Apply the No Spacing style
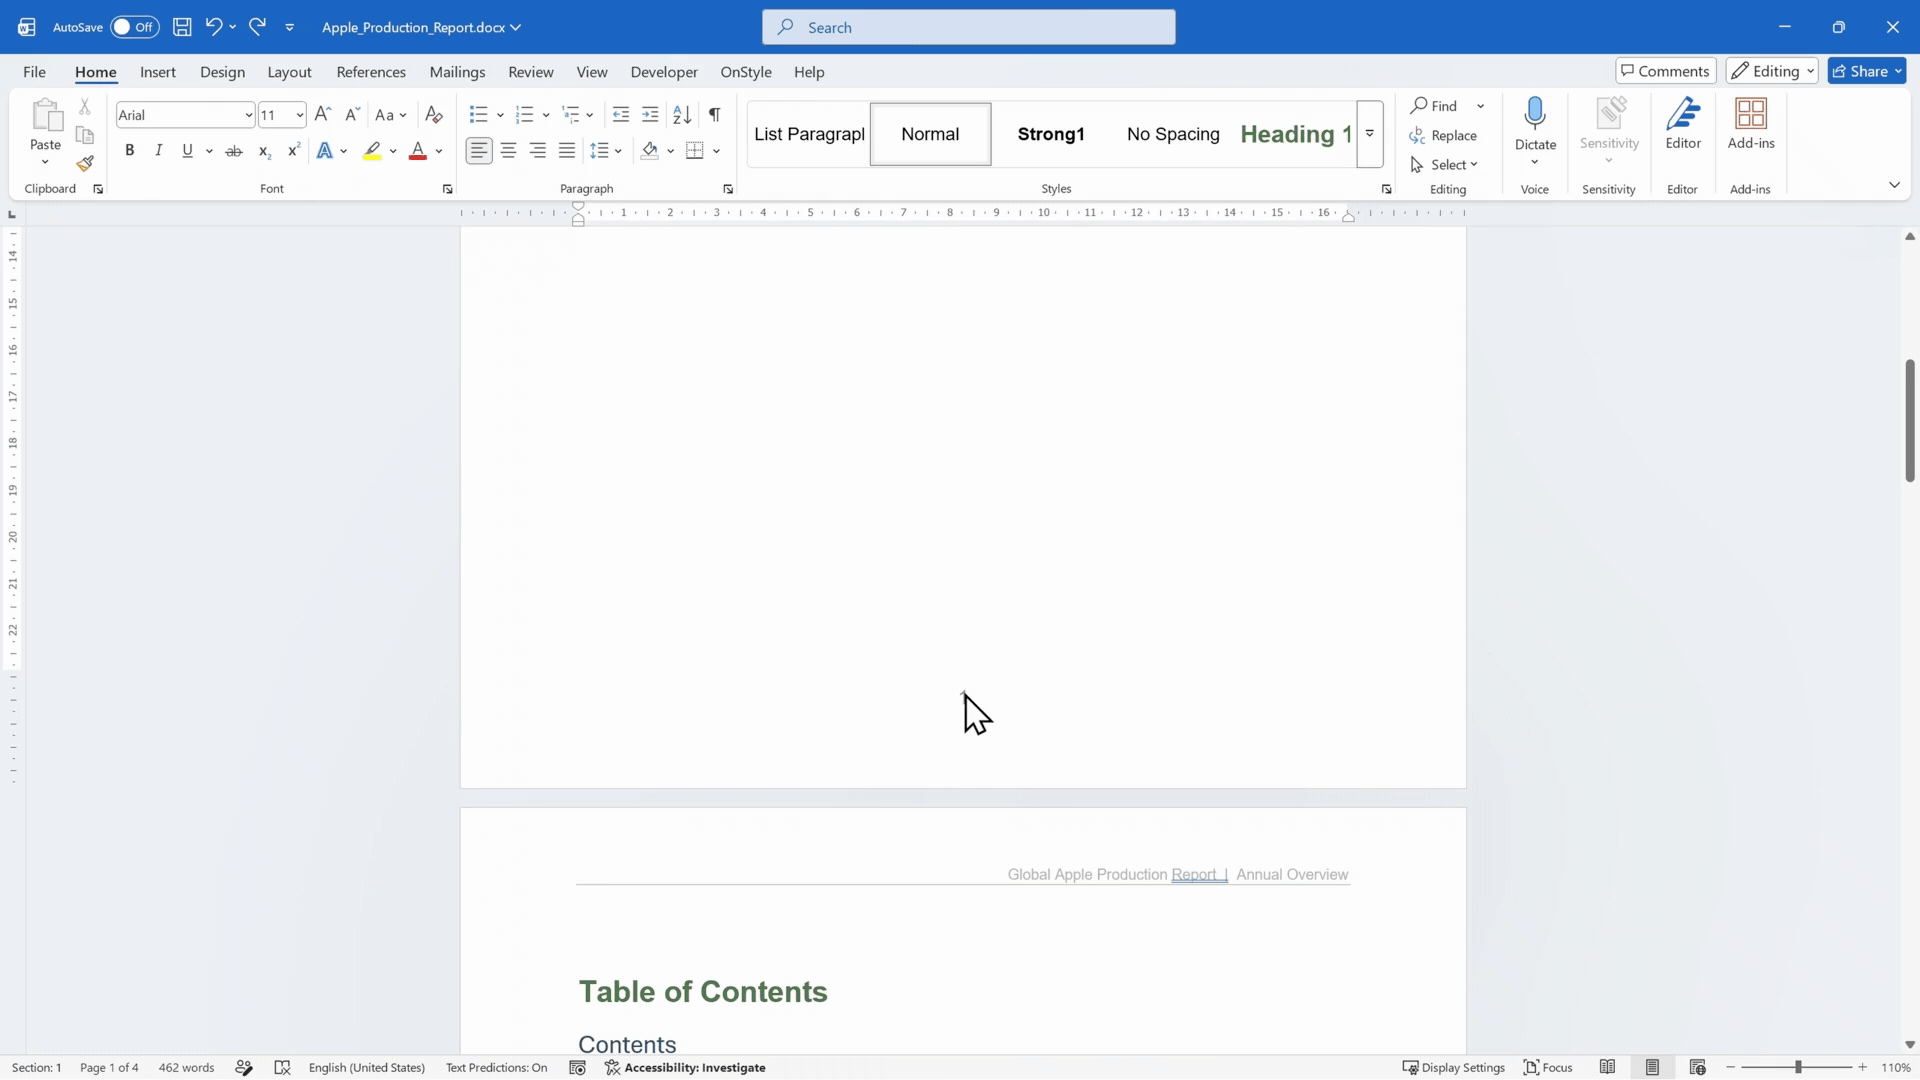The height and width of the screenshot is (1080, 1920). (1173, 134)
